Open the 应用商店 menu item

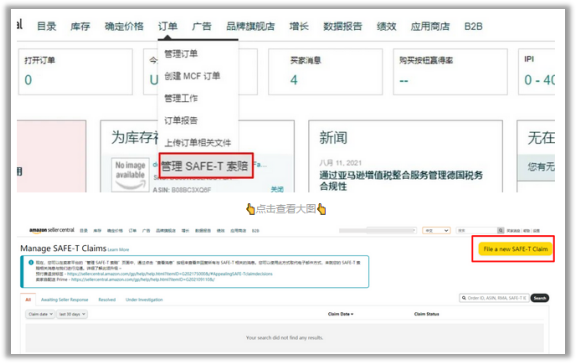click(x=430, y=26)
